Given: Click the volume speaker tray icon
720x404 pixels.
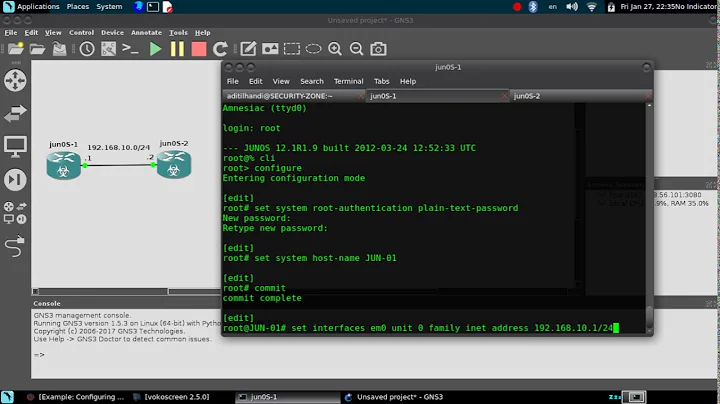Looking at the screenshot, I should click(572, 6).
